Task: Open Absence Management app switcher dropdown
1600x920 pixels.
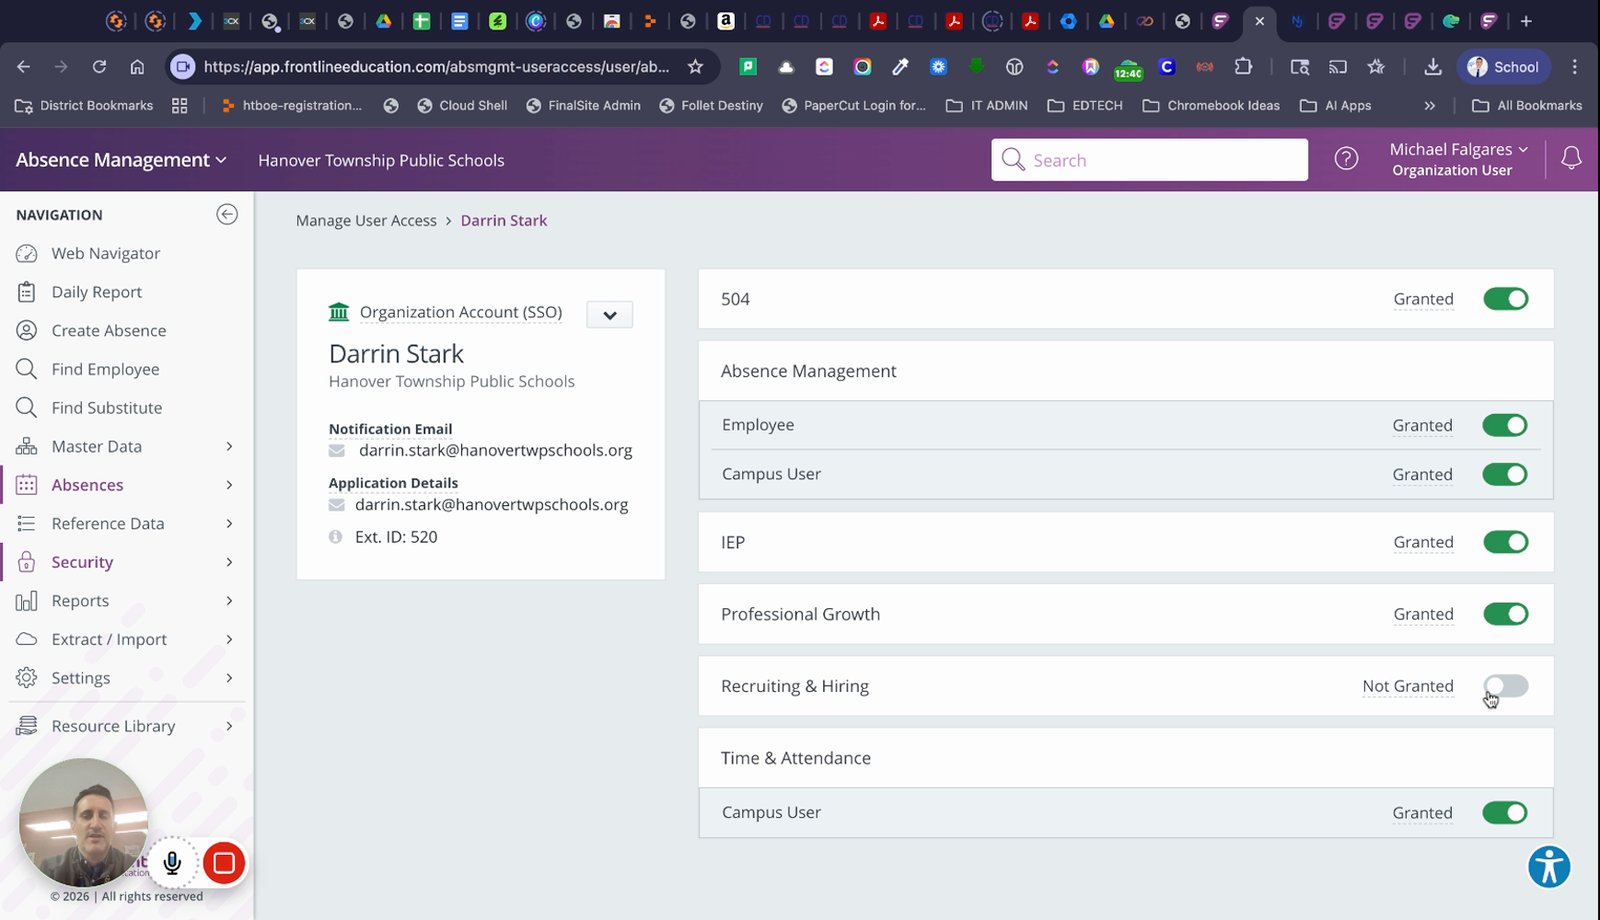Action: 121,160
